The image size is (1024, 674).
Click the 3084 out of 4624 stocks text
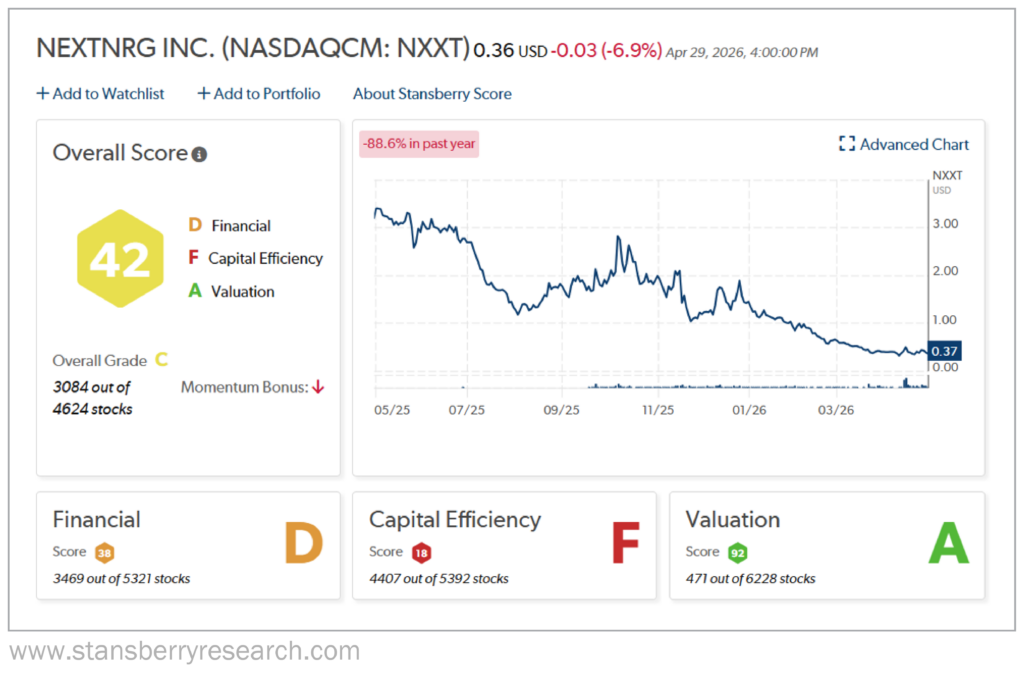(92, 398)
